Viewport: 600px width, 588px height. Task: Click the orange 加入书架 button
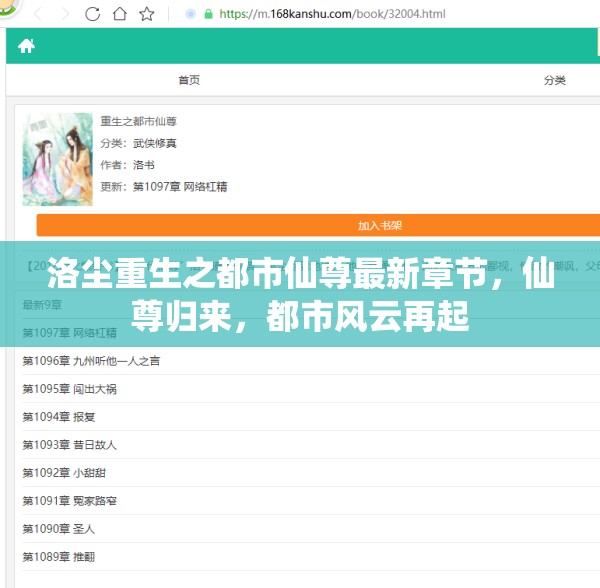tap(318, 225)
